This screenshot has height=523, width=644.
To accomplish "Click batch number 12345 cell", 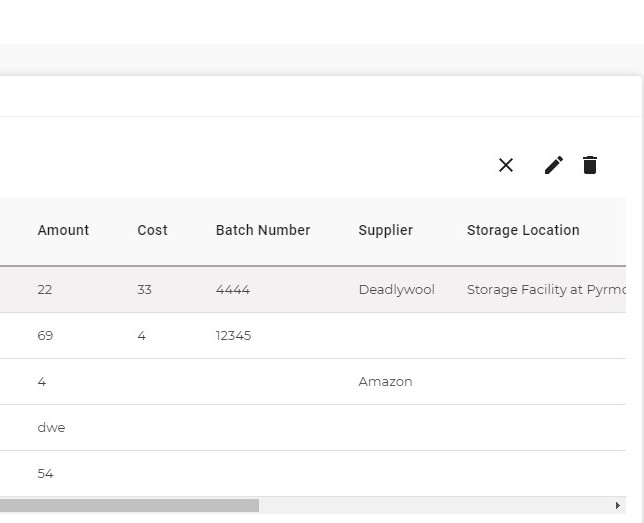I will point(233,336).
